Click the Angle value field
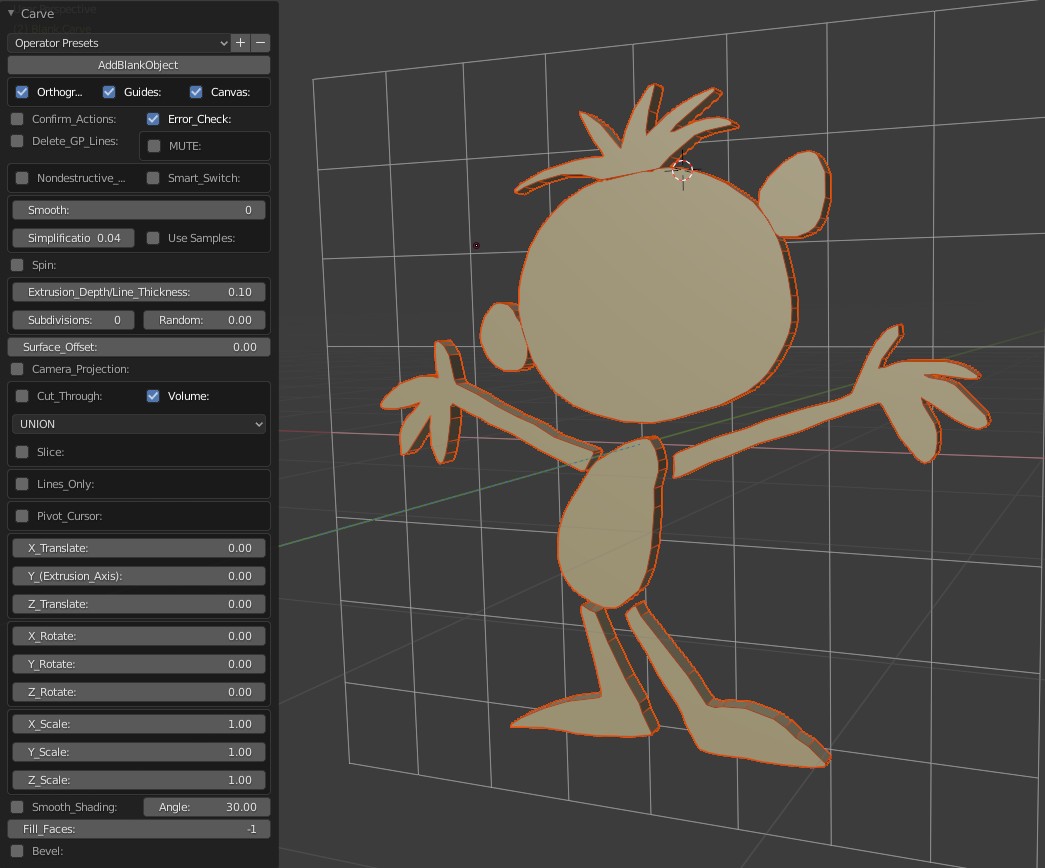Image resolution: width=1045 pixels, height=868 pixels. 207,807
